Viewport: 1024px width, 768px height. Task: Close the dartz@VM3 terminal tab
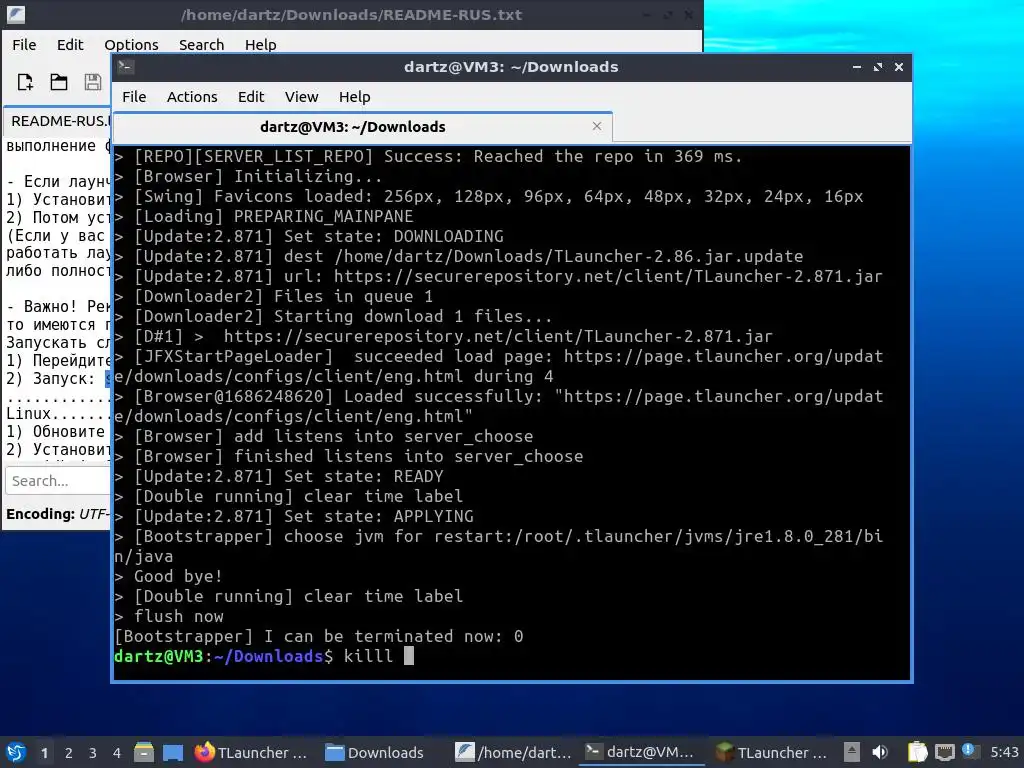pos(596,126)
